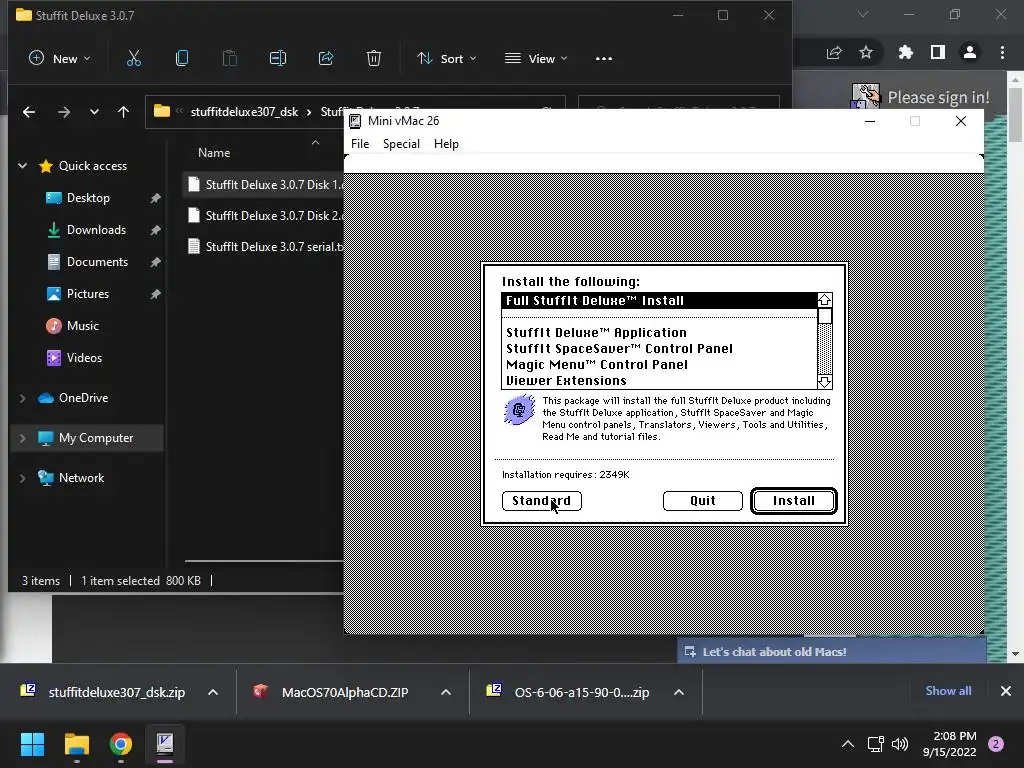Toggle the Chrome side panel icon
Viewport: 1024px width, 768px height.
tap(938, 52)
